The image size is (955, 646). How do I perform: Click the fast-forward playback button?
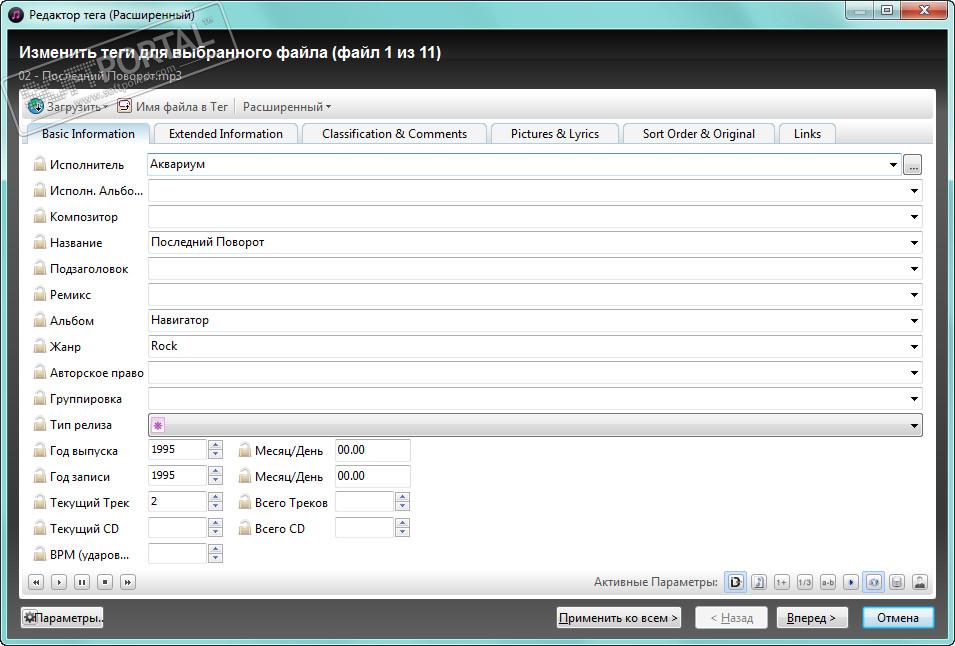tap(128, 582)
